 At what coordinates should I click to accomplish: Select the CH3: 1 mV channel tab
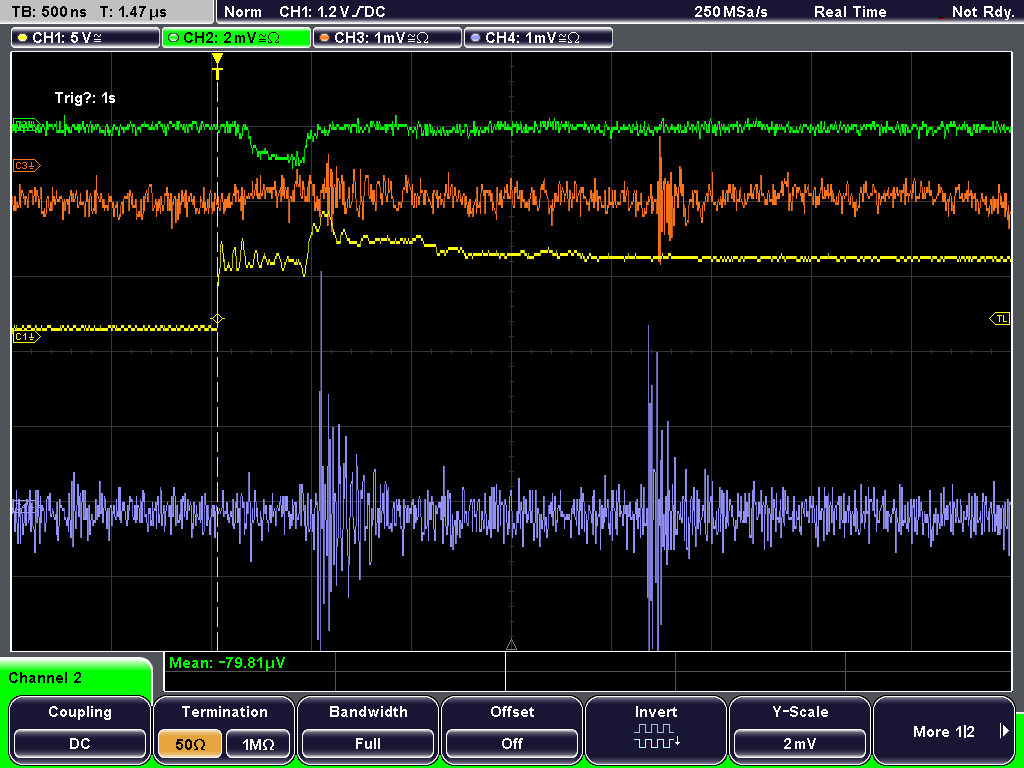coord(387,38)
